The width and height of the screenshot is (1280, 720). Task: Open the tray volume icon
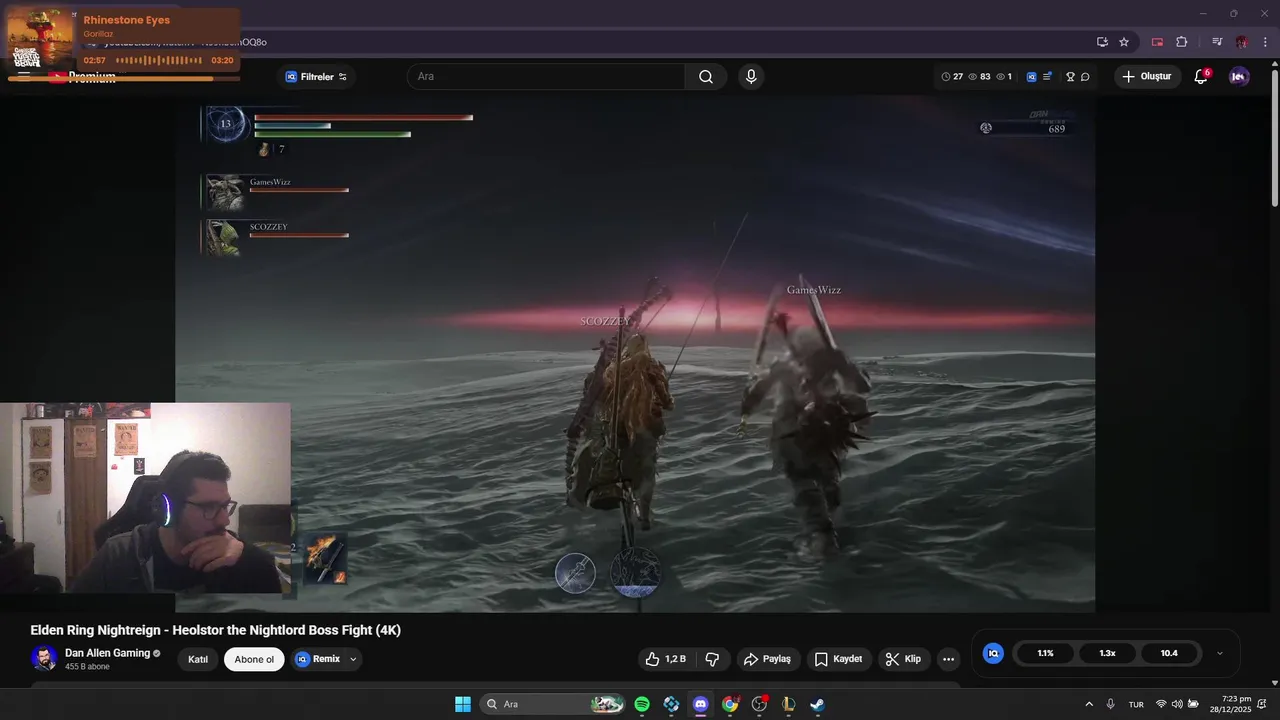click(x=1177, y=704)
